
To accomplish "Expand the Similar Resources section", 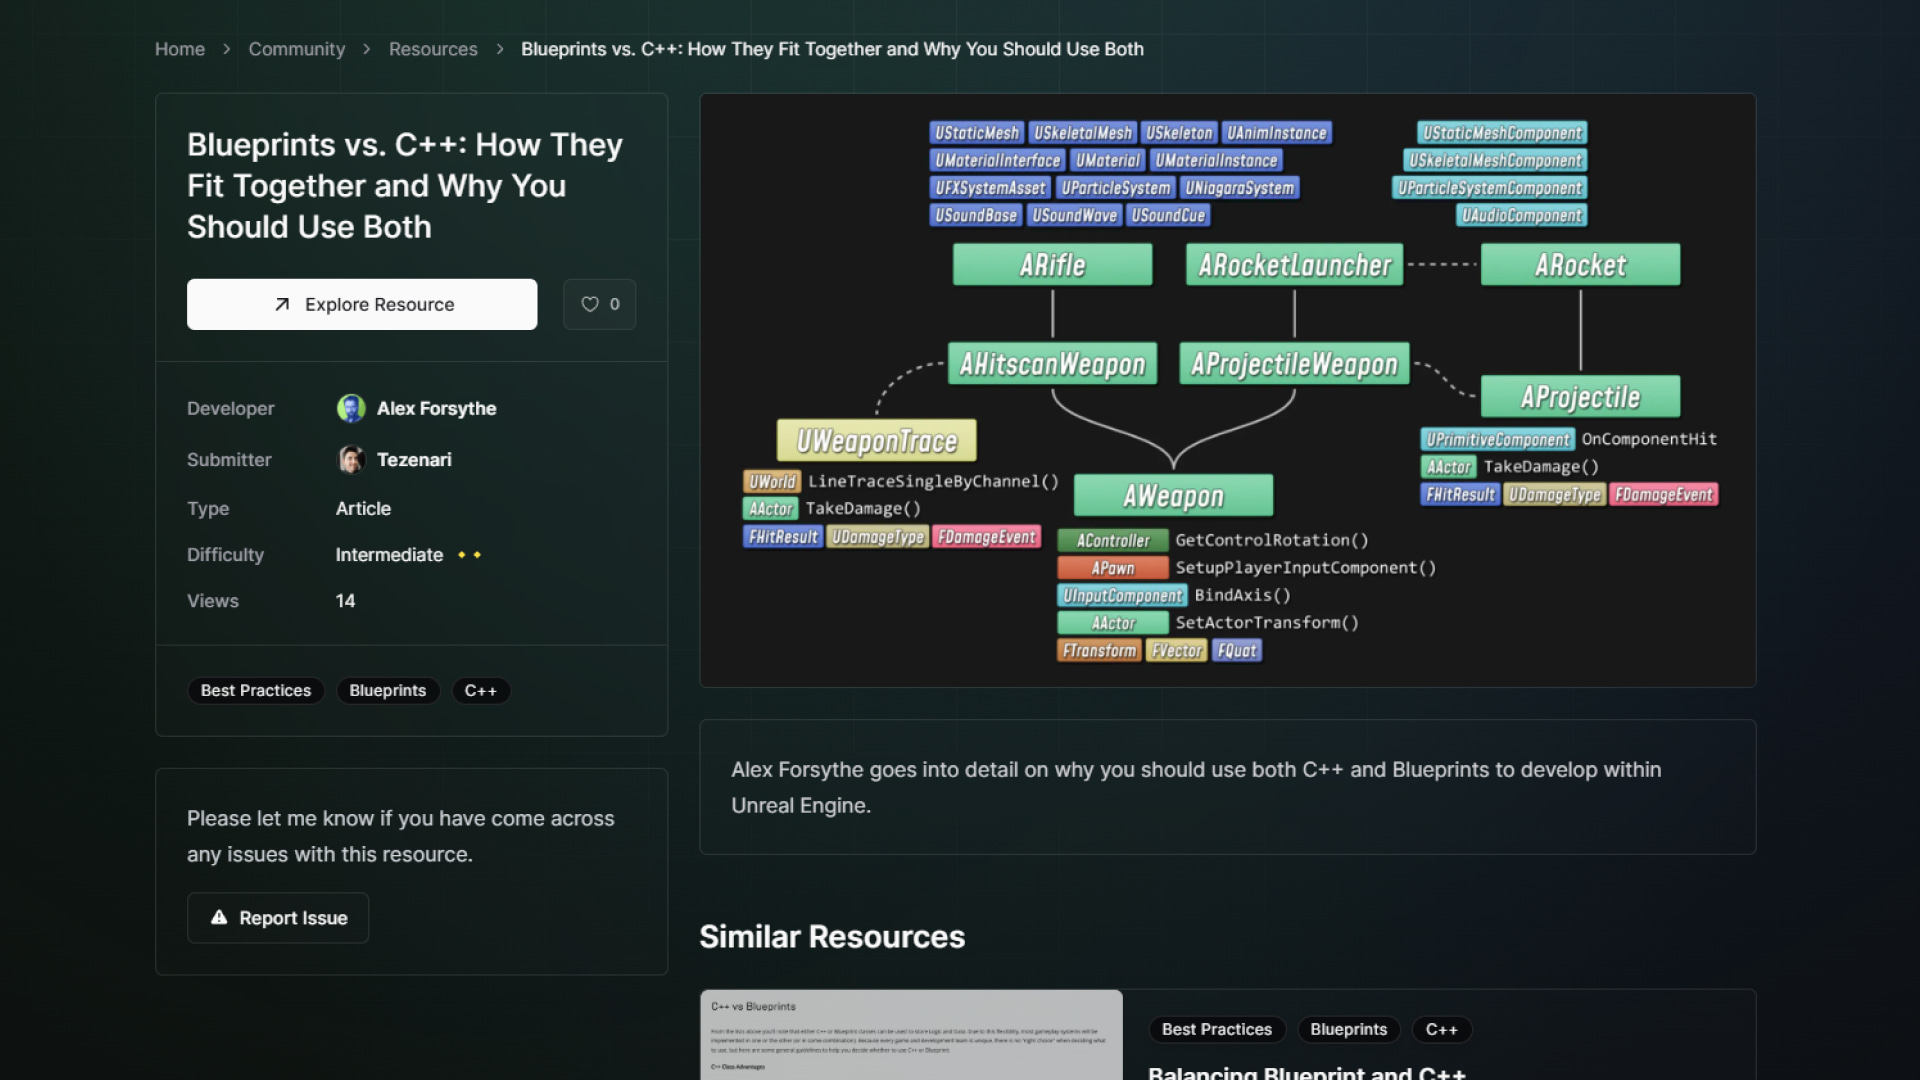I will 832,936.
